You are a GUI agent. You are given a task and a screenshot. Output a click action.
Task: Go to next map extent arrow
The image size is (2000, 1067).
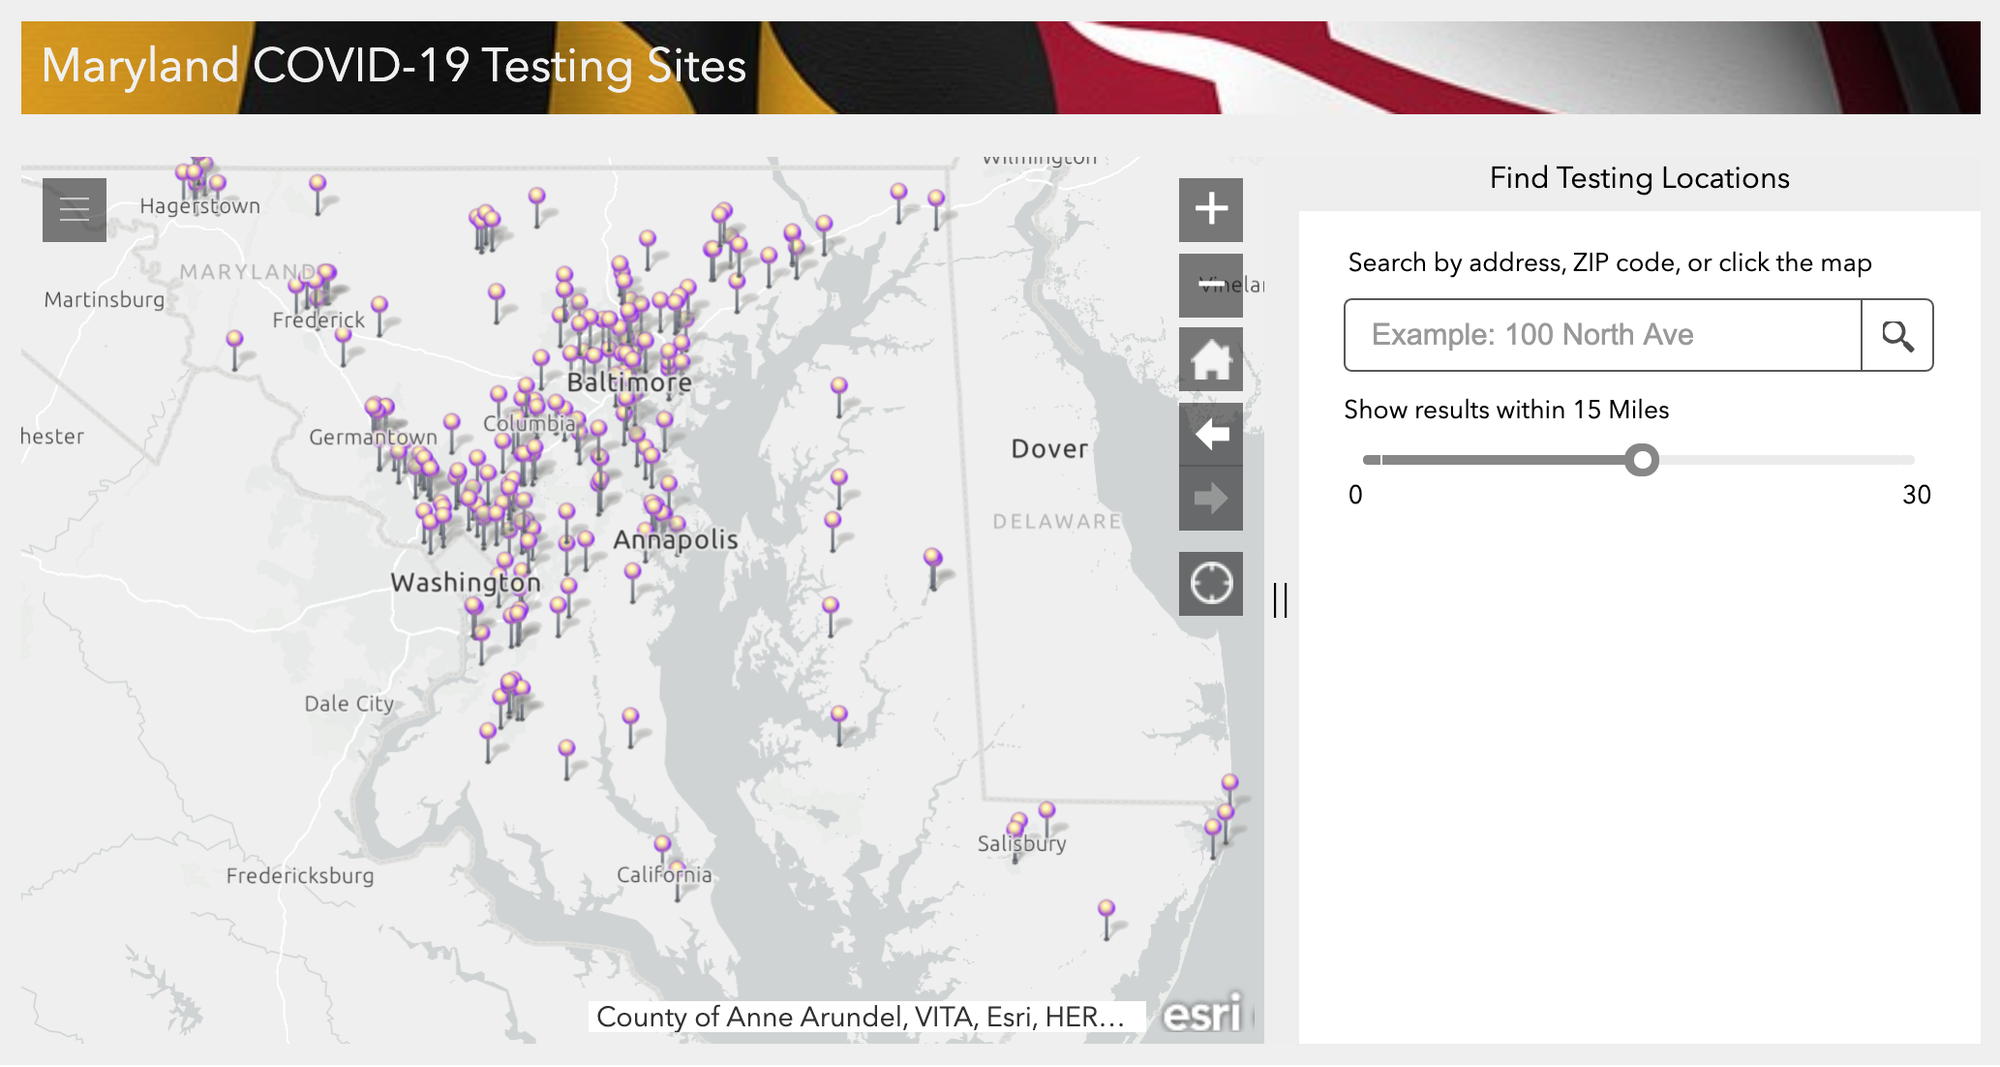[1210, 498]
